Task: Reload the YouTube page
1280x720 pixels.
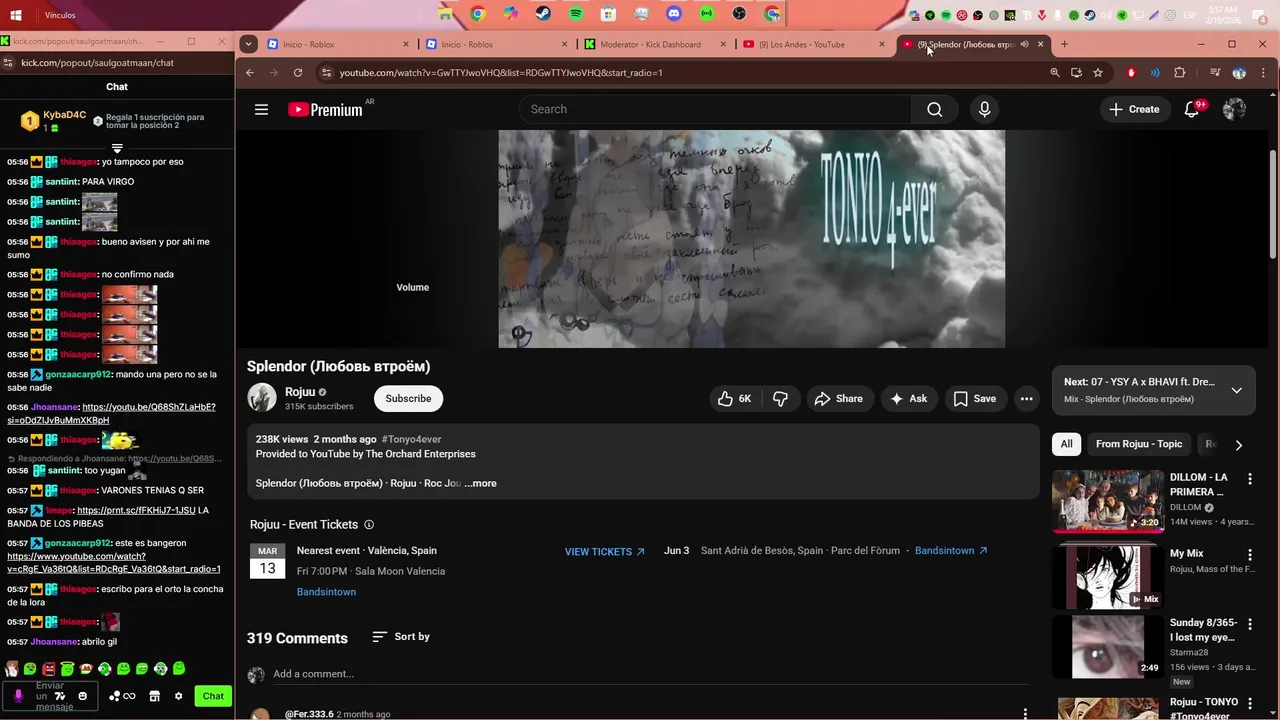Action: tap(298, 72)
